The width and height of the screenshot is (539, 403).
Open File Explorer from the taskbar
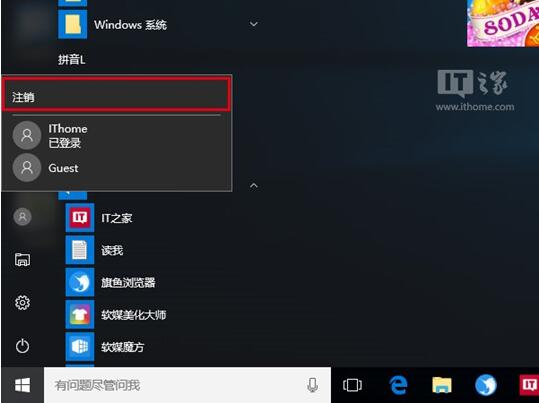(x=442, y=385)
